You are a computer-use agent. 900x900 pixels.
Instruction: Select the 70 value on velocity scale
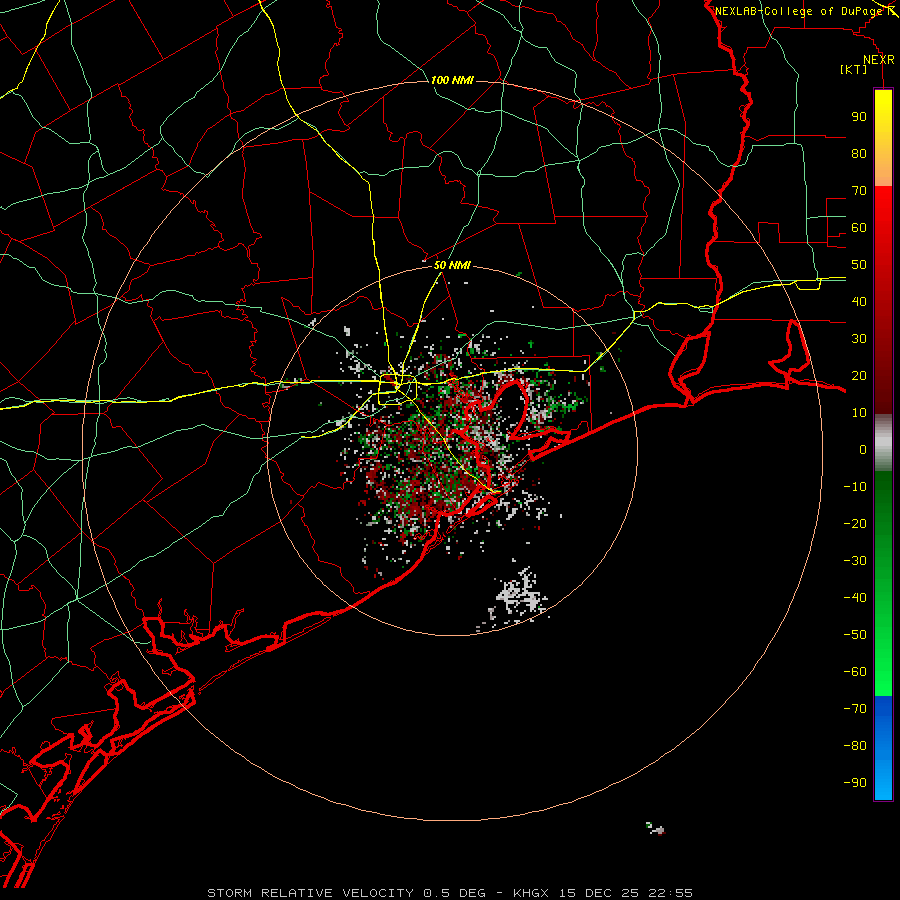[859, 191]
